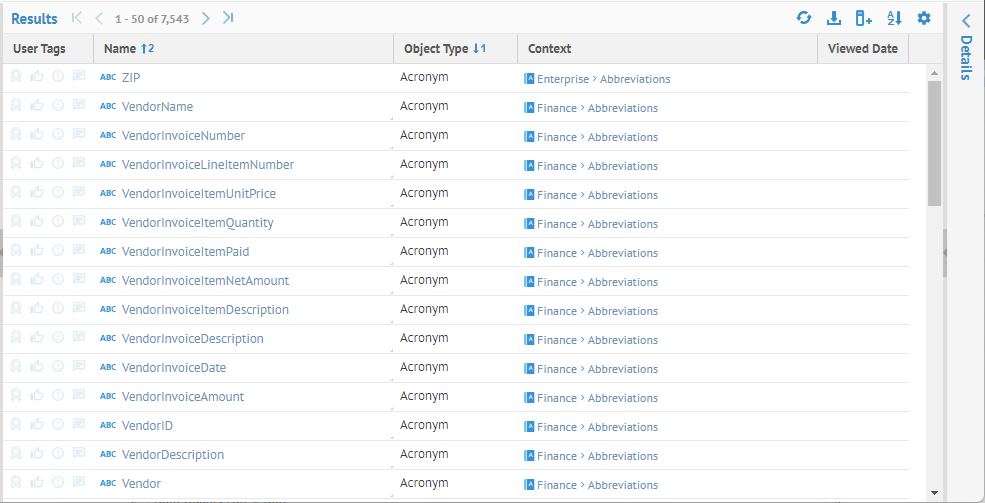Open the settings gear icon
The height and width of the screenshot is (503, 985).
click(924, 18)
